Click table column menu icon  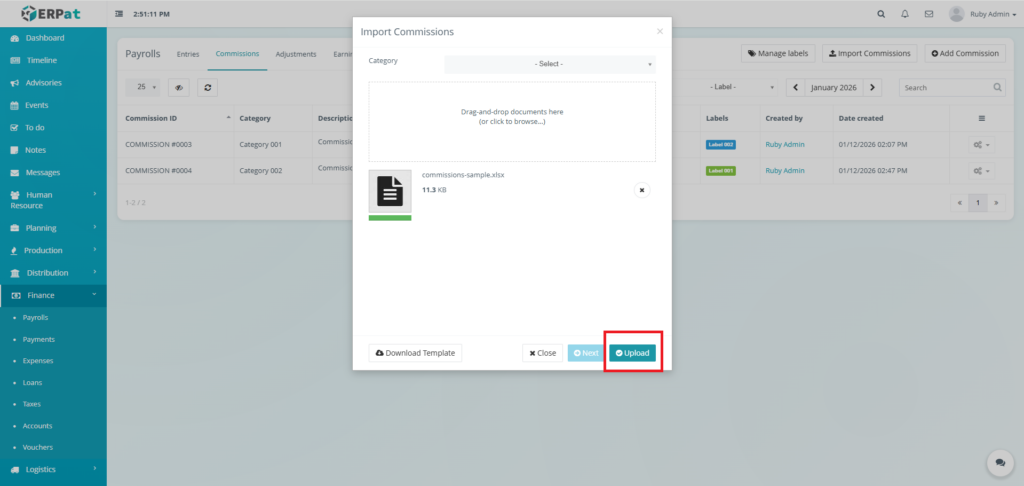click(x=982, y=118)
